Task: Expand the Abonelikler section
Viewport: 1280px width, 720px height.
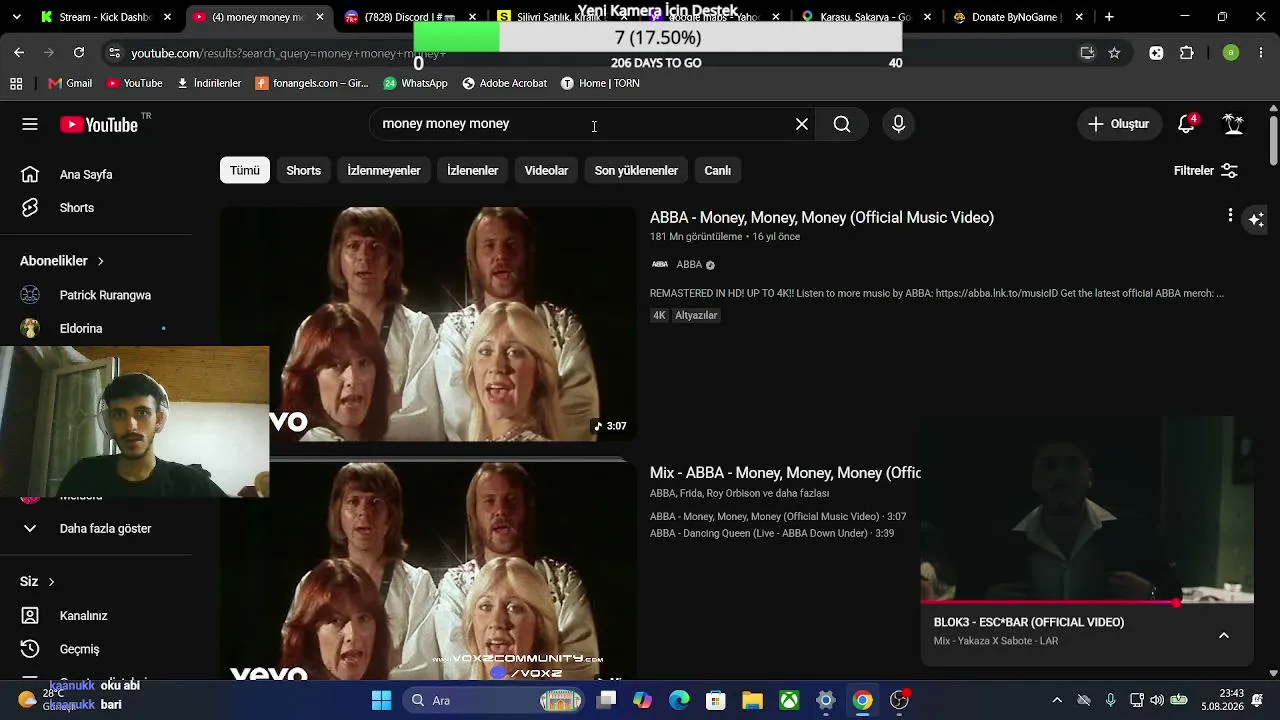Action: 62,261
